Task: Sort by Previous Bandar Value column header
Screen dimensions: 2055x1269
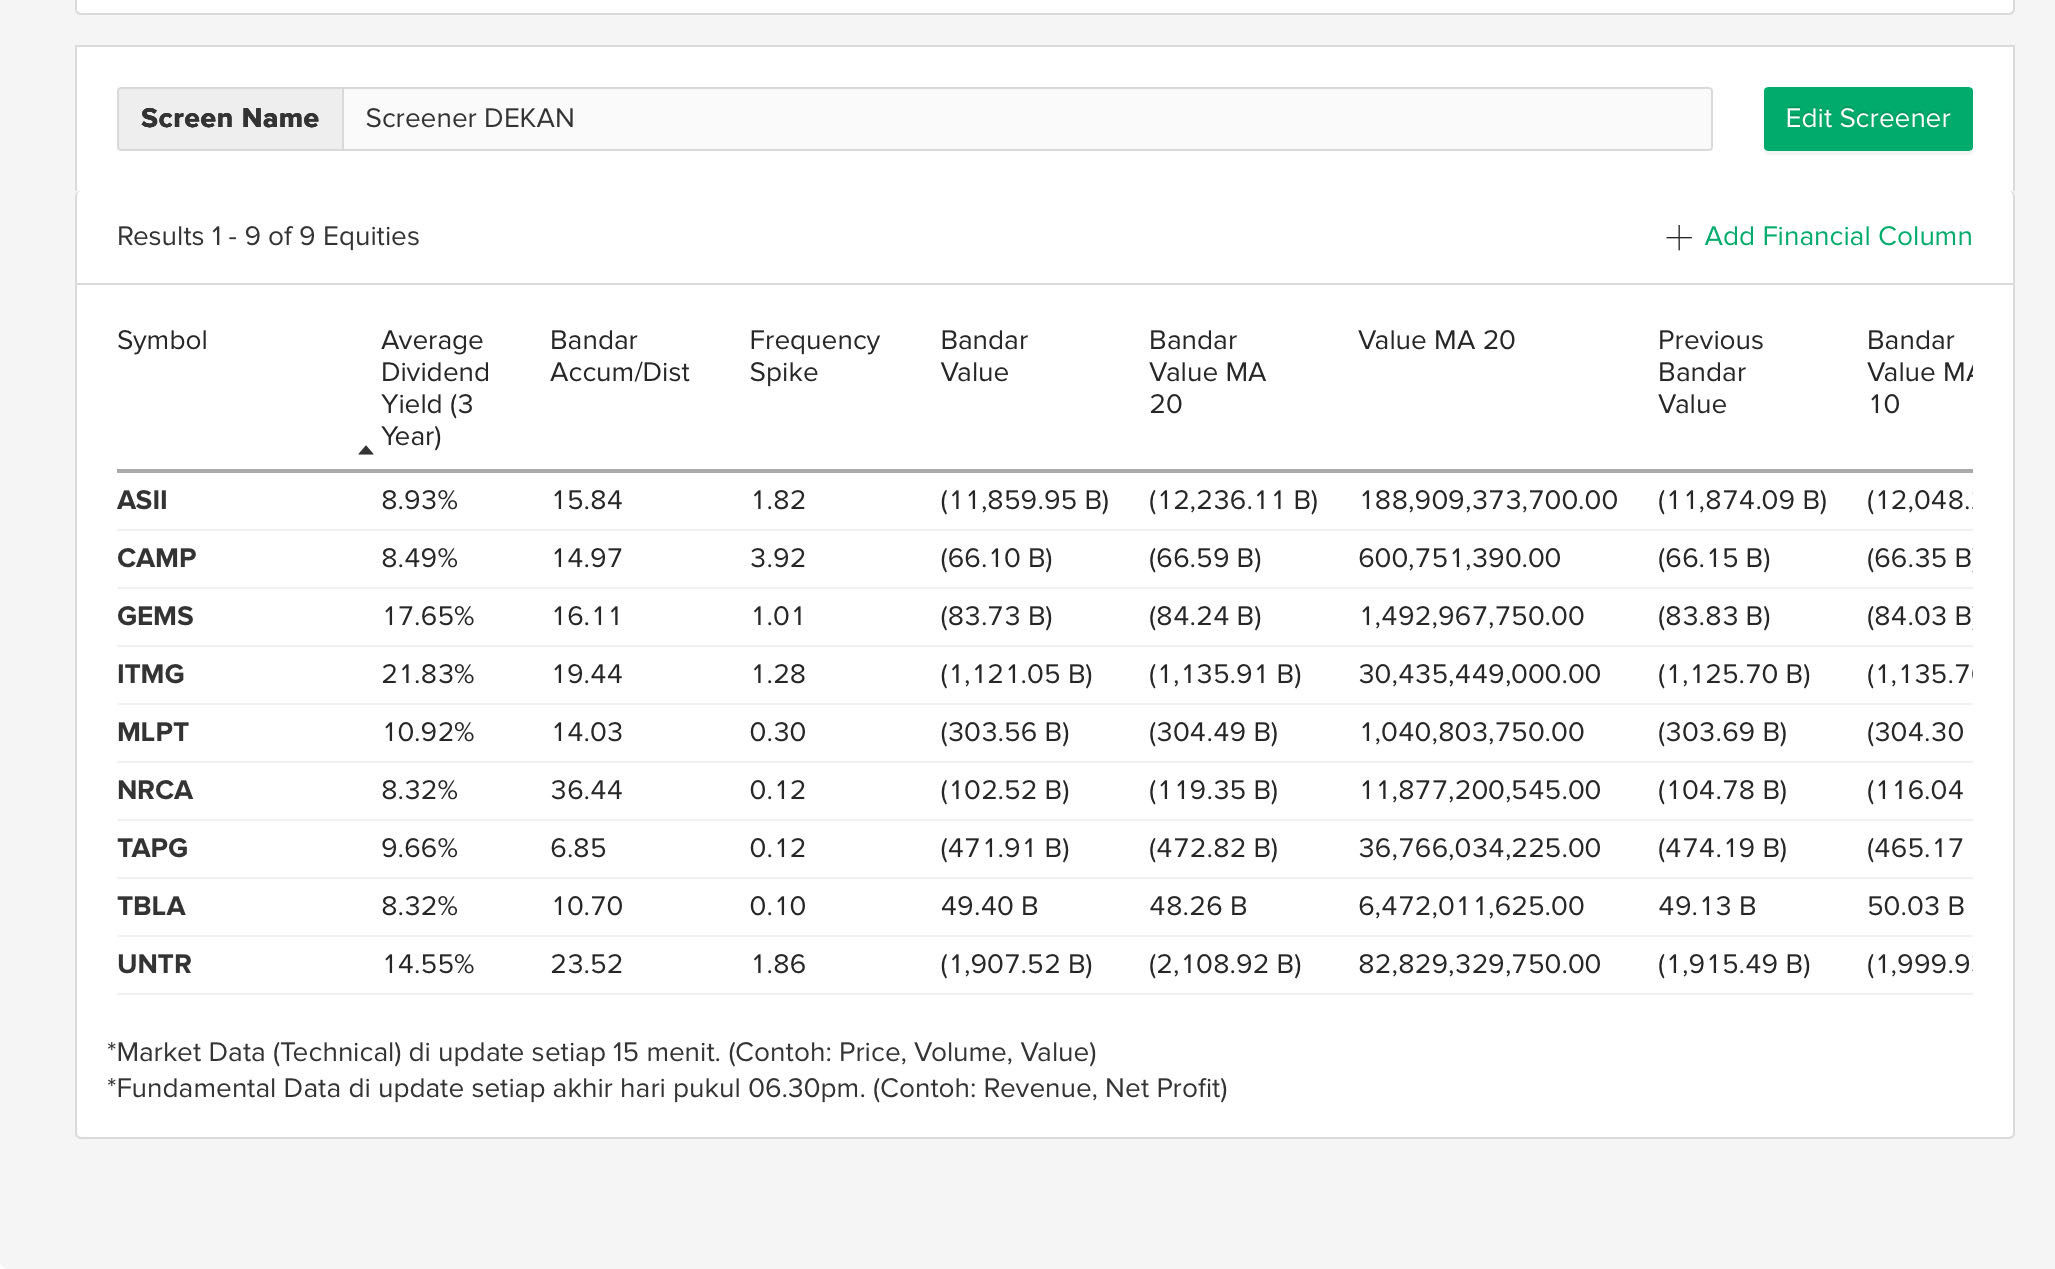Action: [1710, 372]
